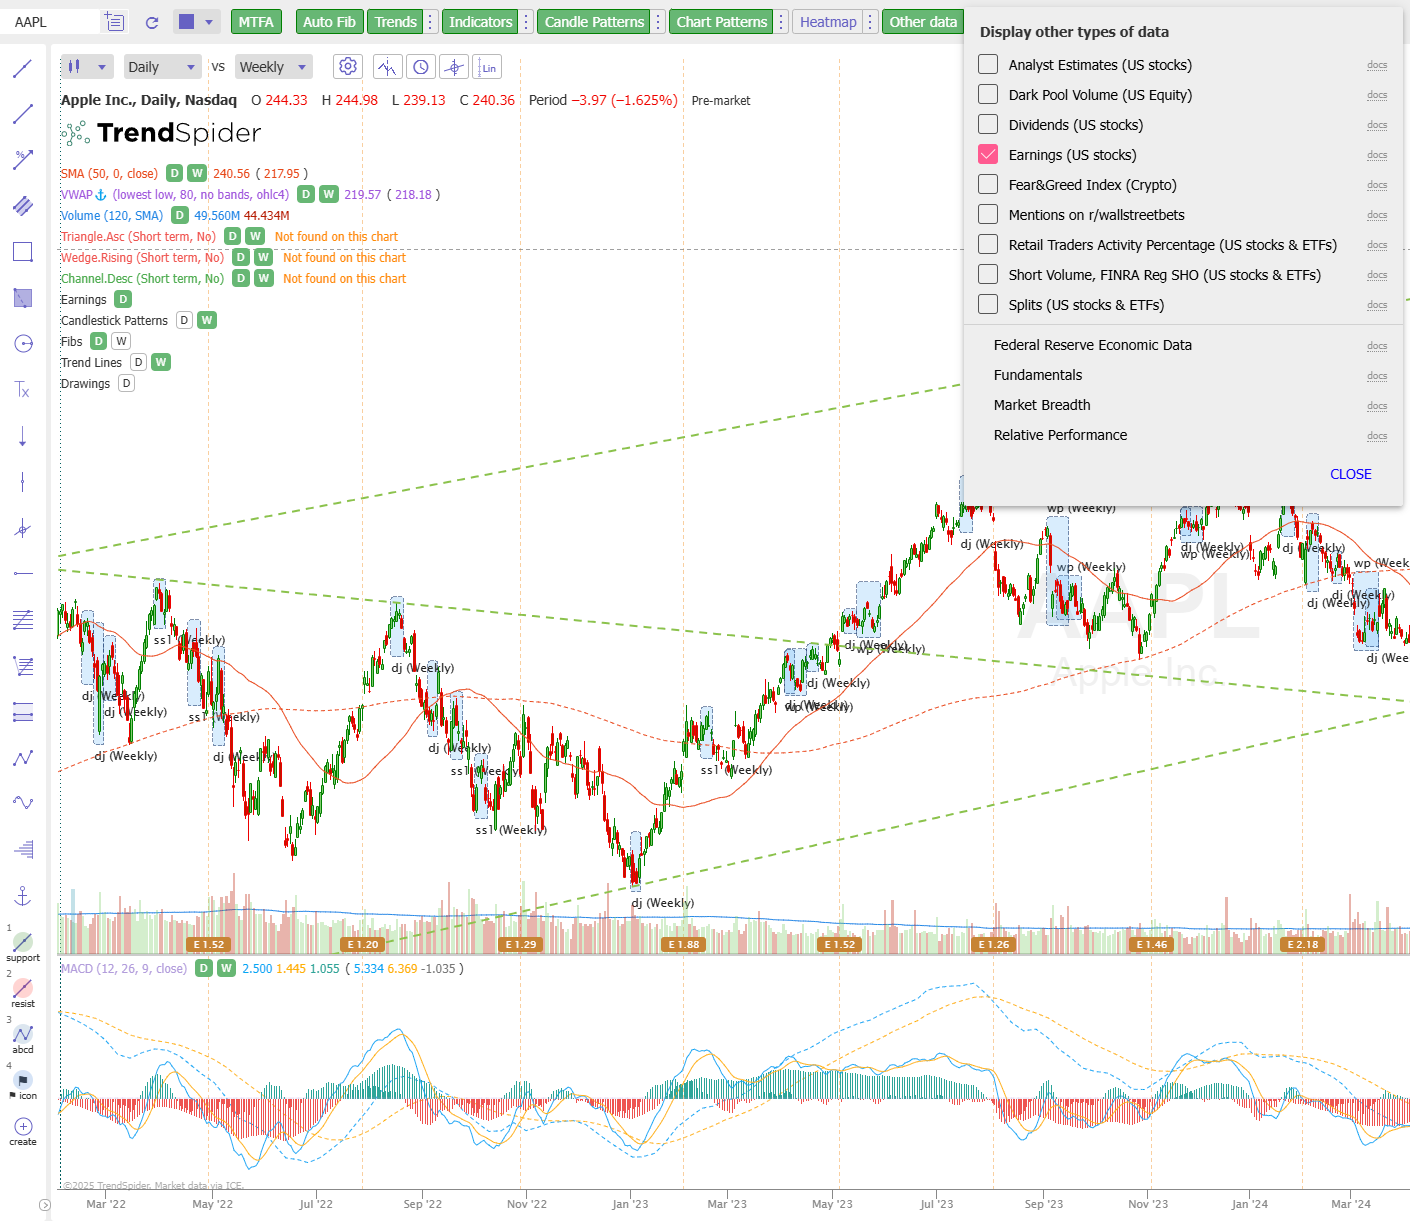
Task: Open Market Breadth data entry
Action: tap(1042, 405)
